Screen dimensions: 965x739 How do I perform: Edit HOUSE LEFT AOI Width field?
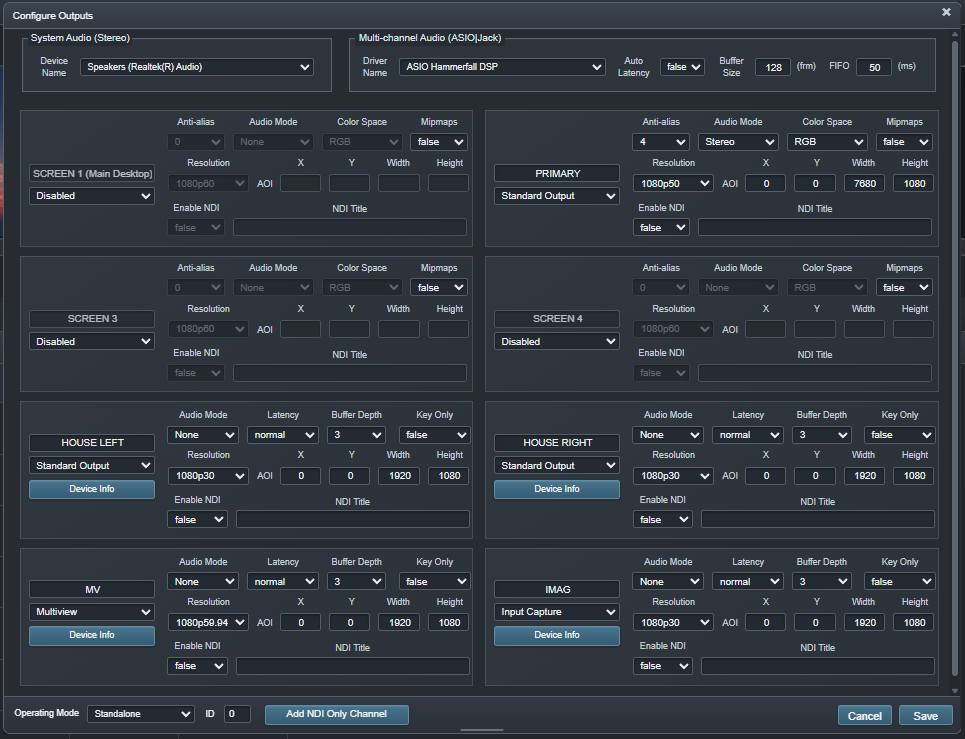399,476
